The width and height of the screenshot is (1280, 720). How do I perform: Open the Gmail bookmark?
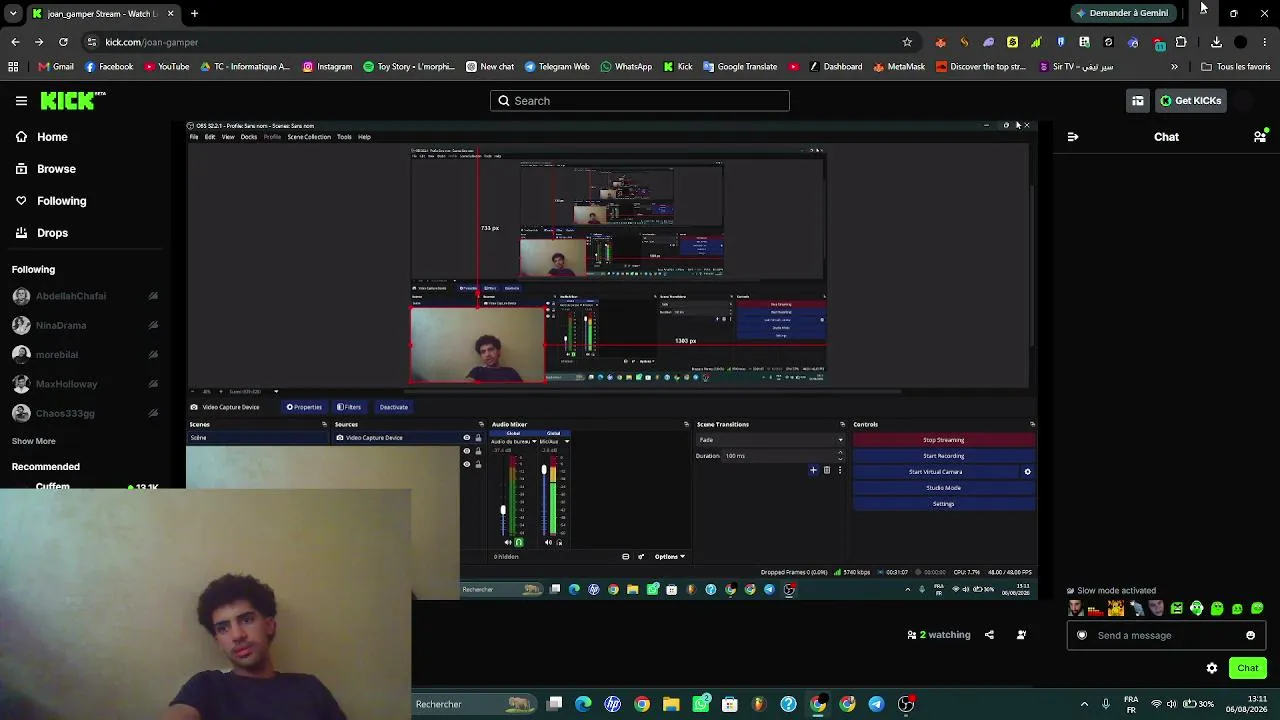click(x=56, y=67)
